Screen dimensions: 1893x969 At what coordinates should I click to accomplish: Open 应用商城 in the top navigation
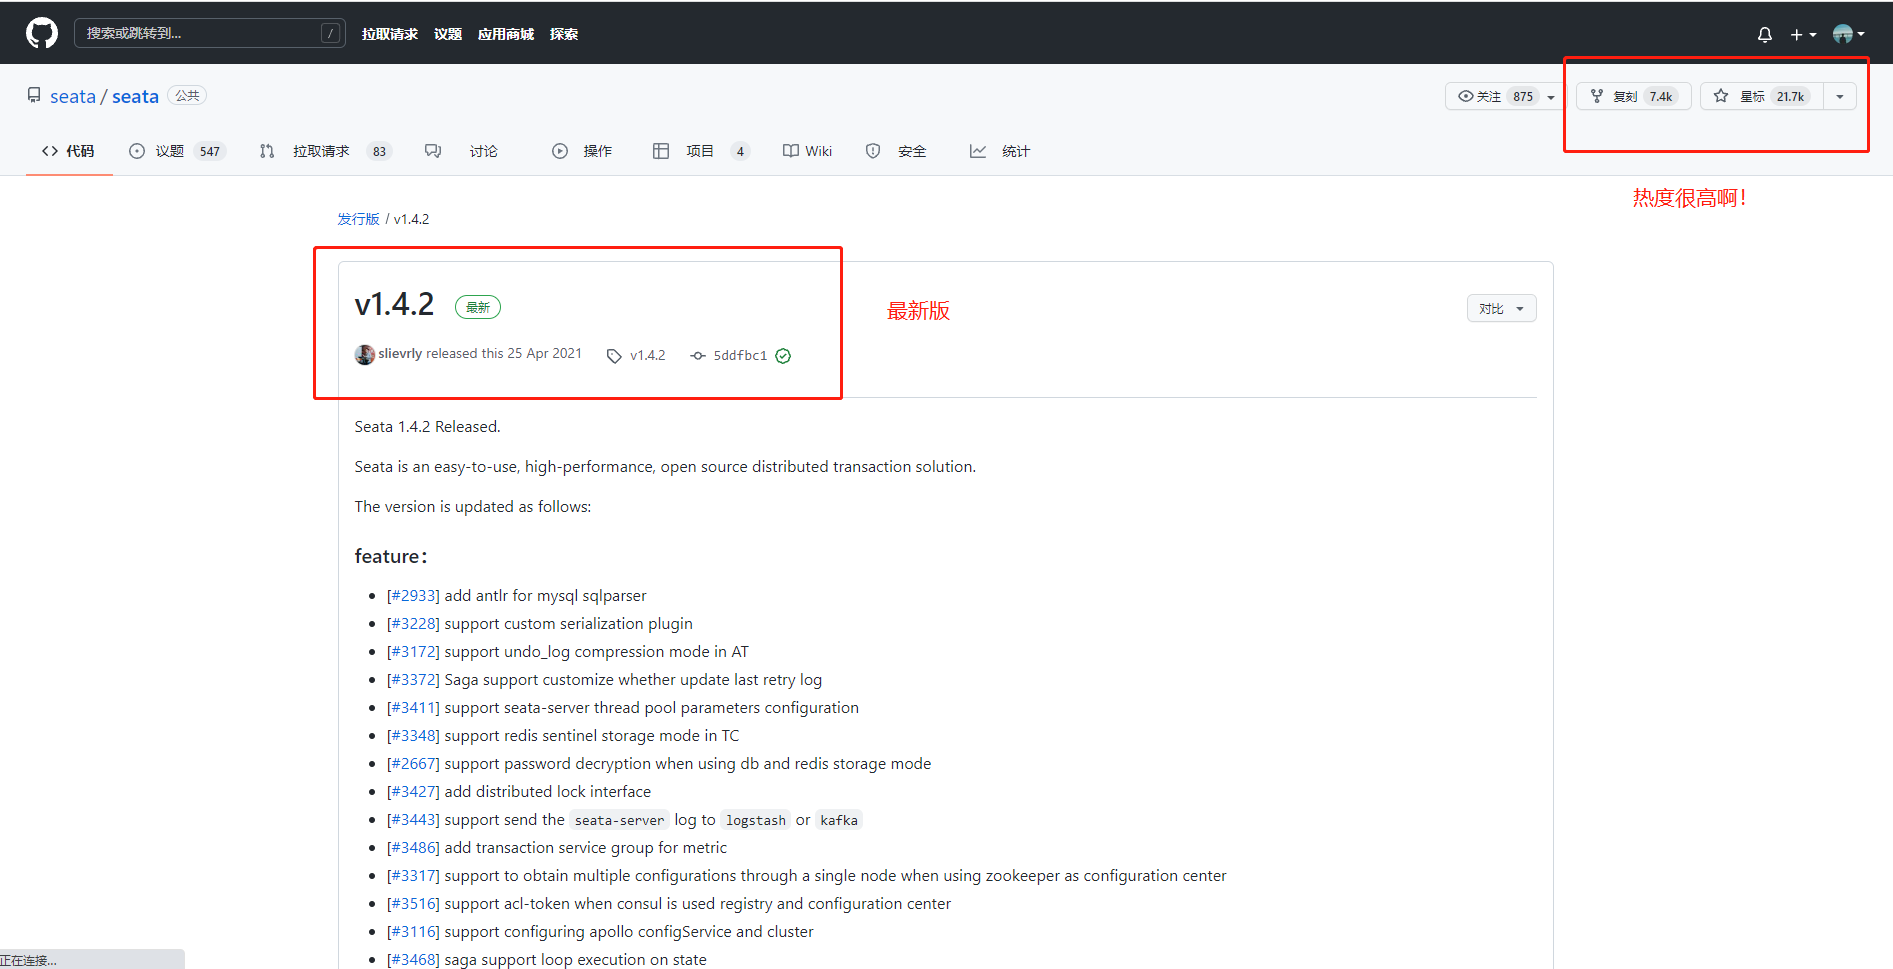(506, 34)
